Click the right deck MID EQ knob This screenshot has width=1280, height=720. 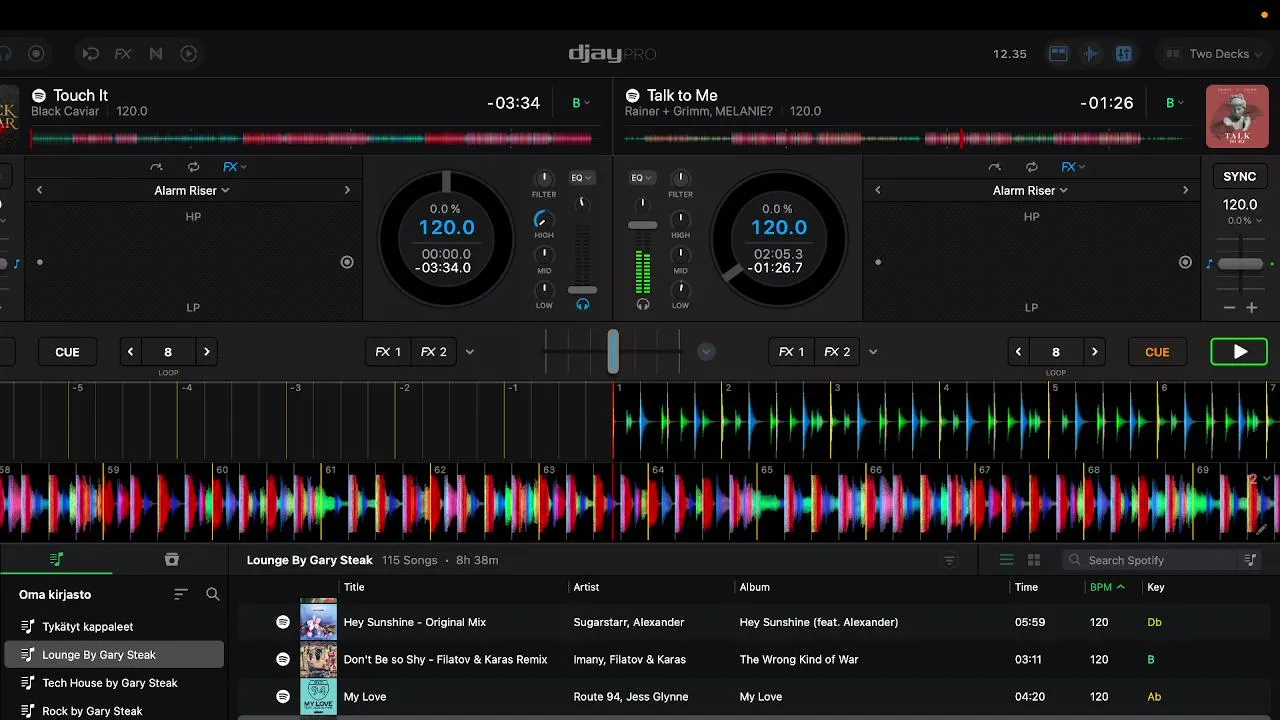pyautogui.click(x=680, y=255)
